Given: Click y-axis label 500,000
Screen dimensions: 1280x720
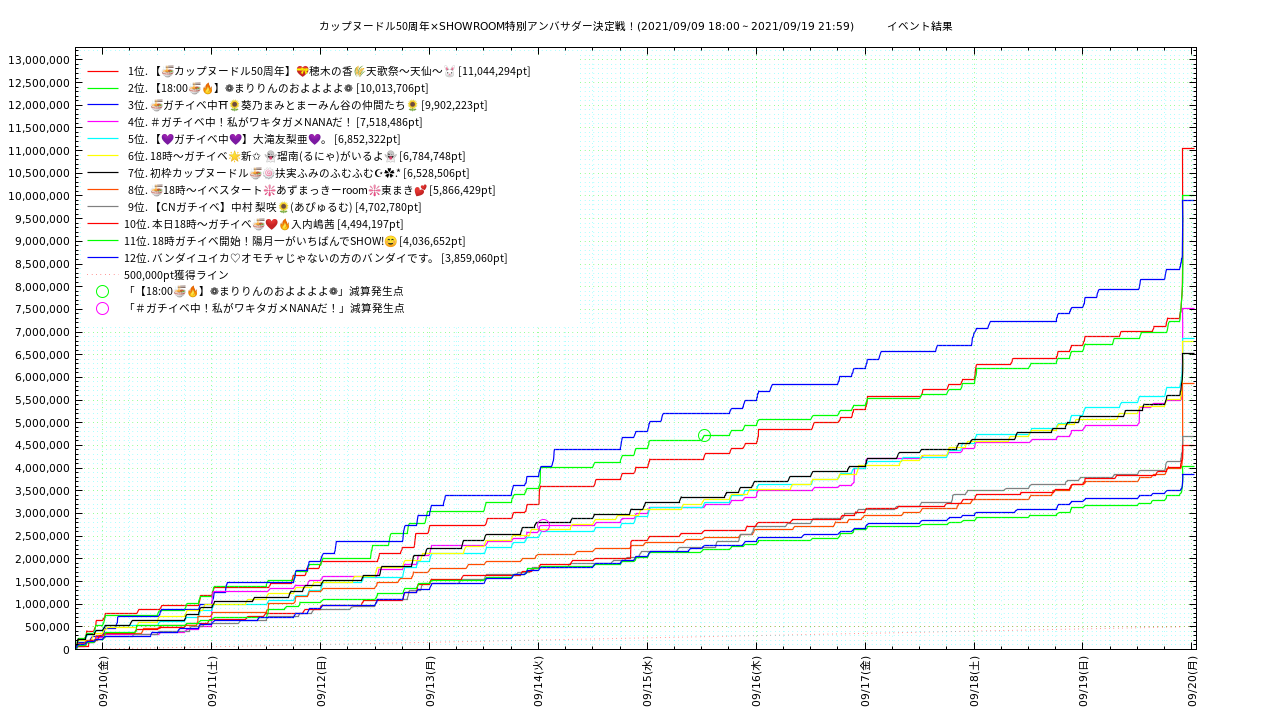Looking at the screenshot, I should (49, 627).
